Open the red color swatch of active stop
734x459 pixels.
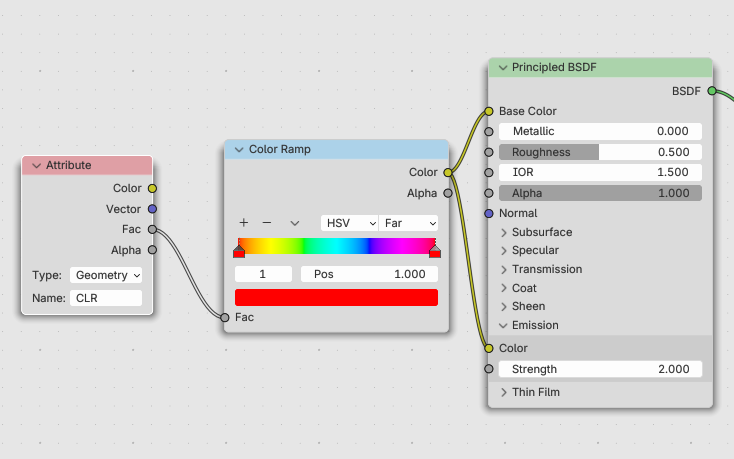coord(337,298)
